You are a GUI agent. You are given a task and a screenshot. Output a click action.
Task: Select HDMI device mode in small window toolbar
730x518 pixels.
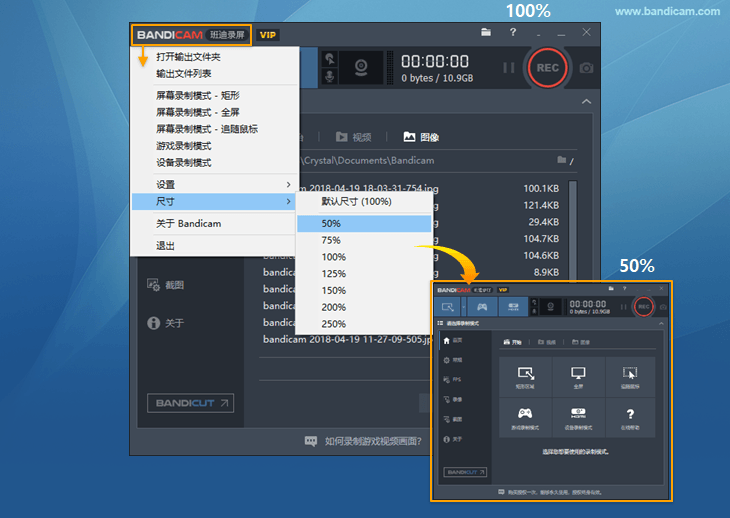(x=513, y=307)
